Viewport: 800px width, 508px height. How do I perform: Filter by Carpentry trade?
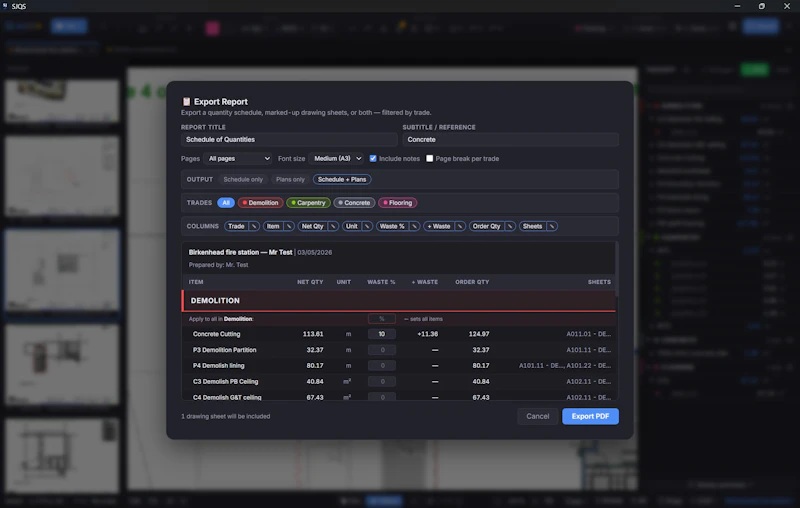pyautogui.click(x=308, y=202)
